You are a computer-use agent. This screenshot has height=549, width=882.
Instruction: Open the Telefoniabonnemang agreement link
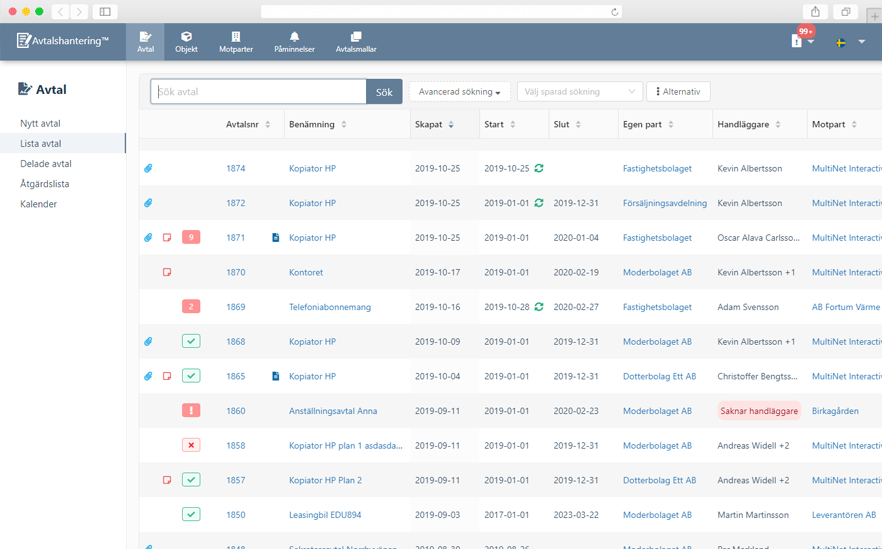[x=329, y=307]
